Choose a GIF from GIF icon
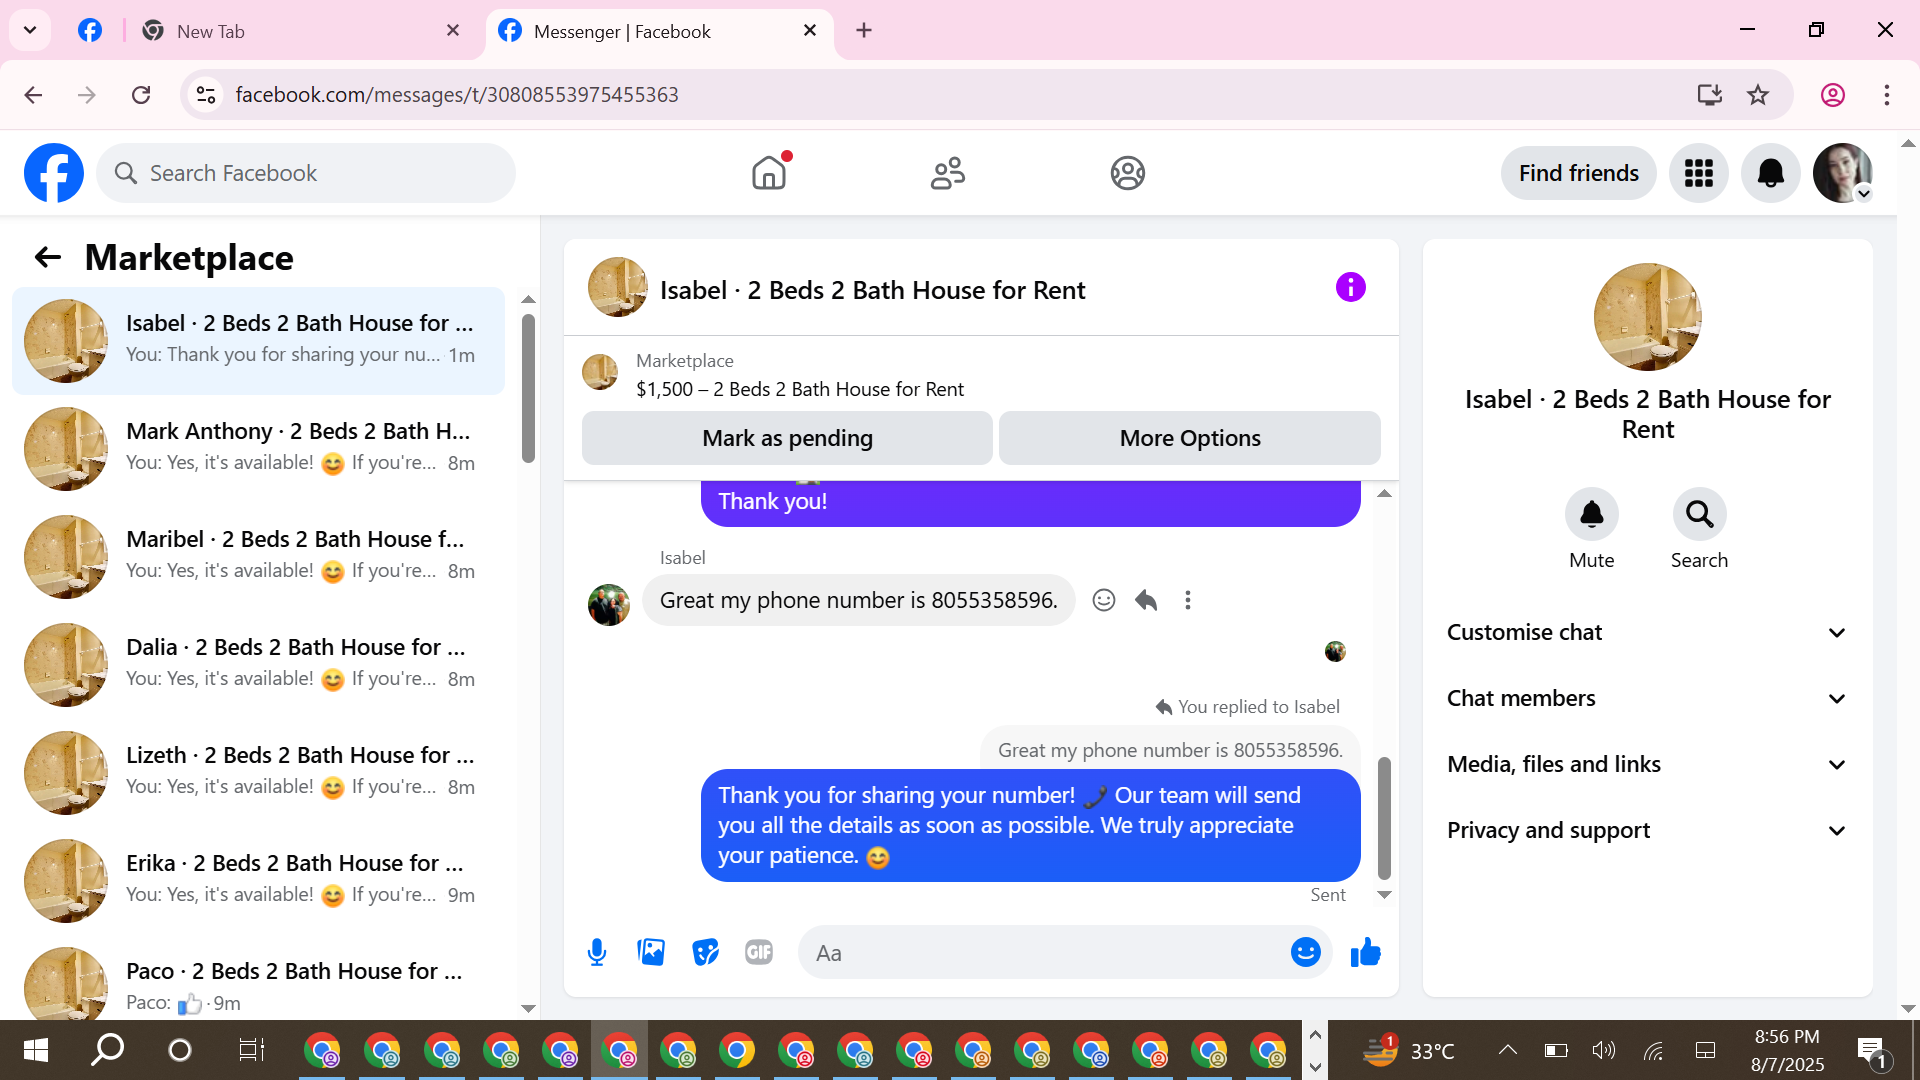The image size is (1920, 1080). [759, 953]
